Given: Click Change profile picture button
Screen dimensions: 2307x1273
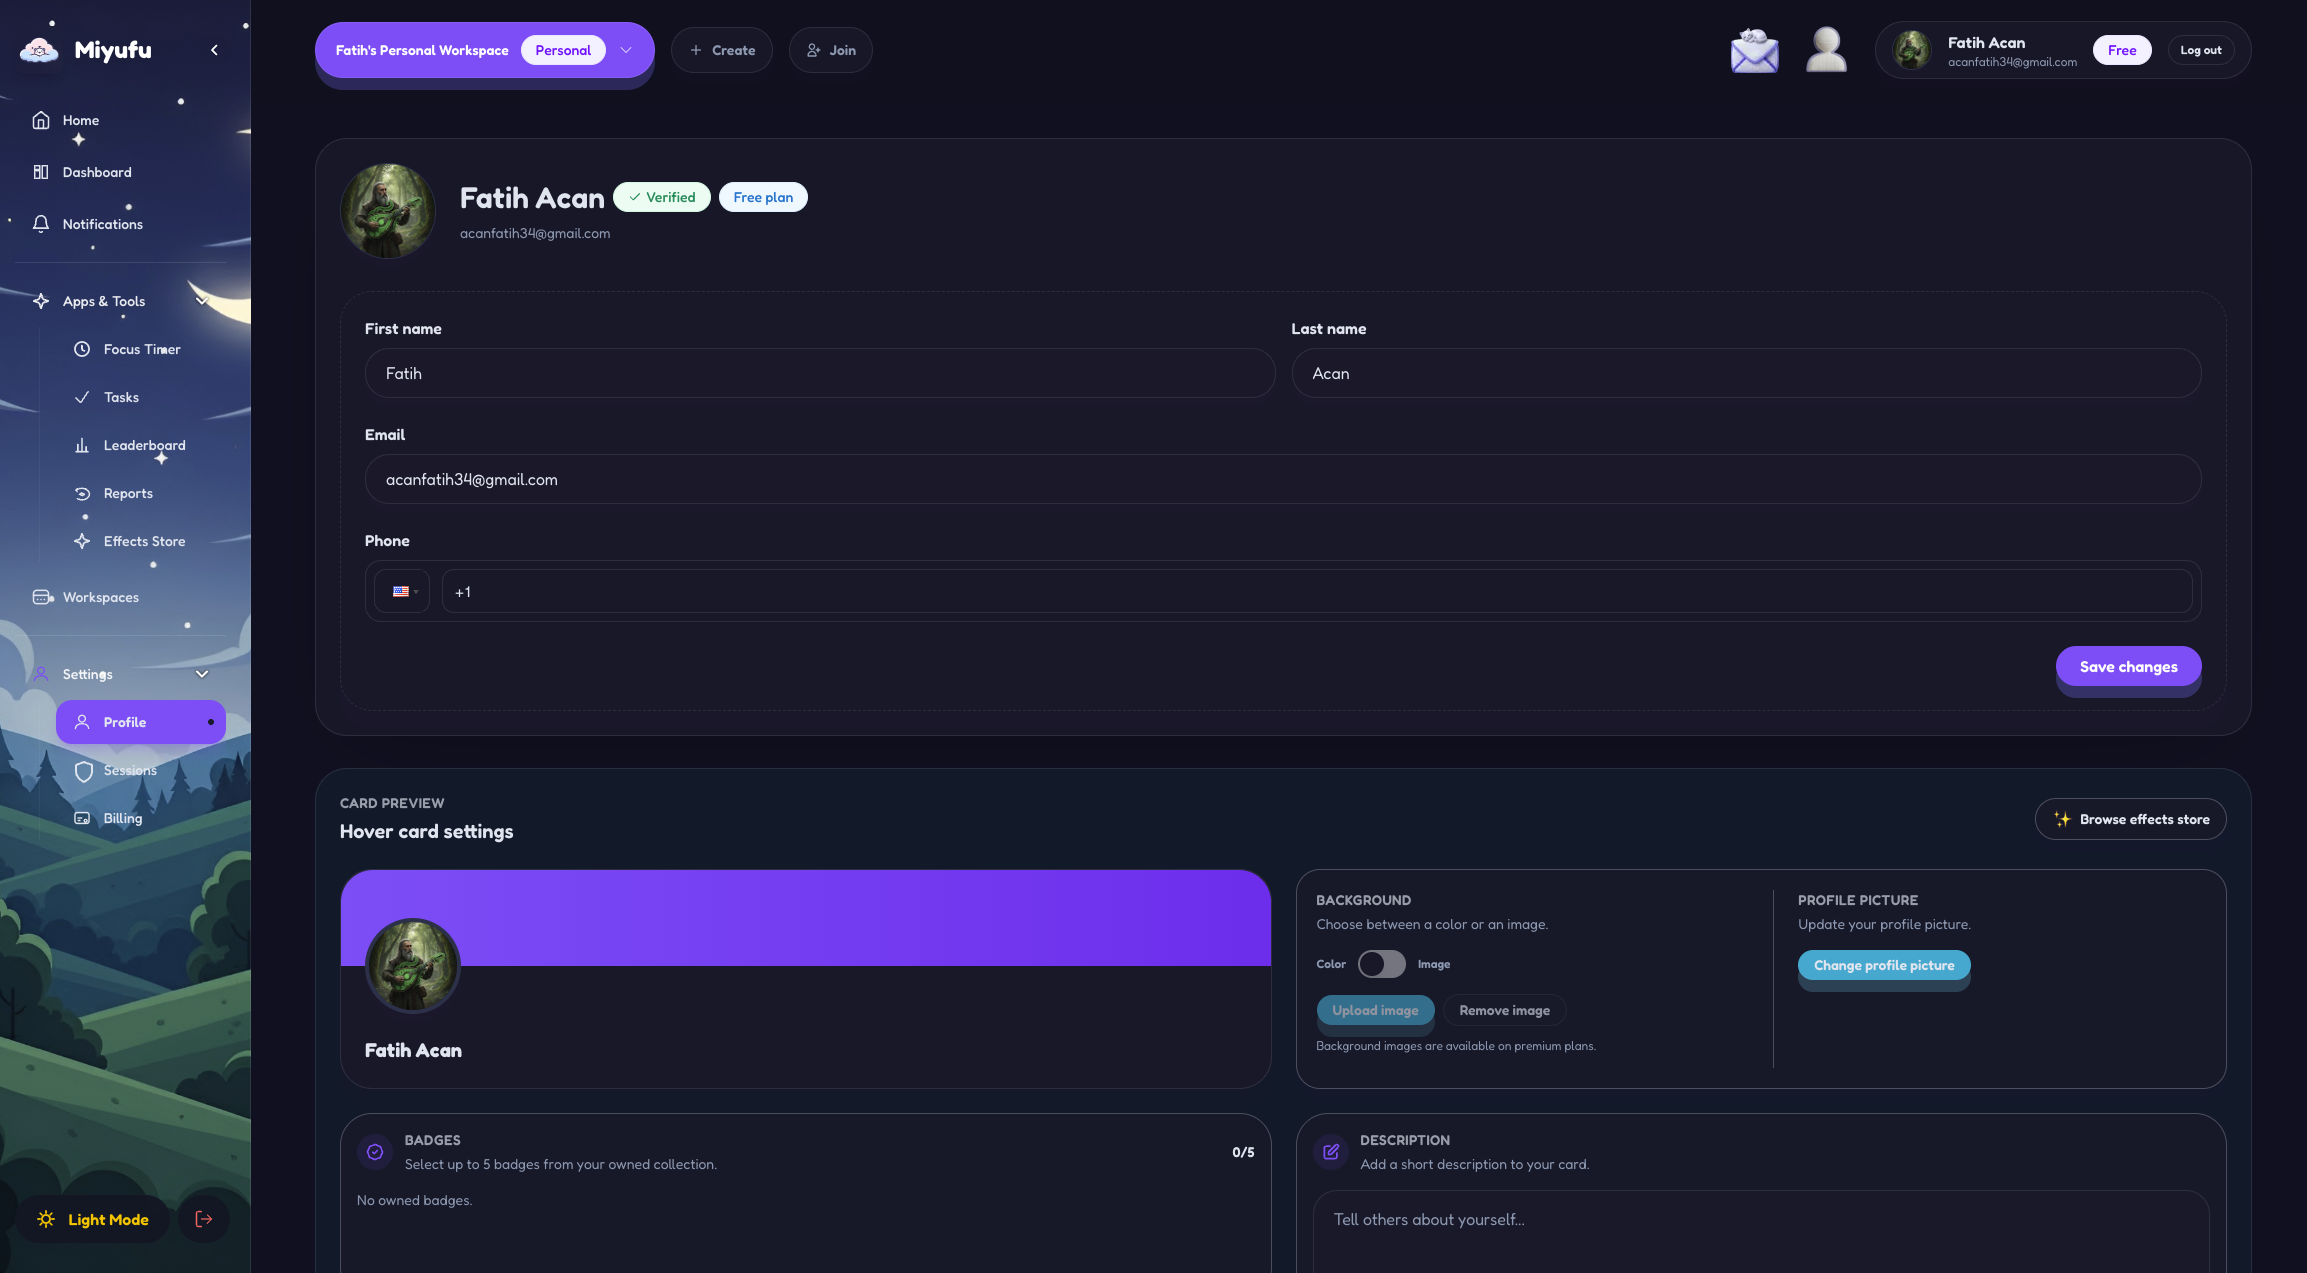Looking at the screenshot, I should pyautogui.click(x=1884, y=965).
